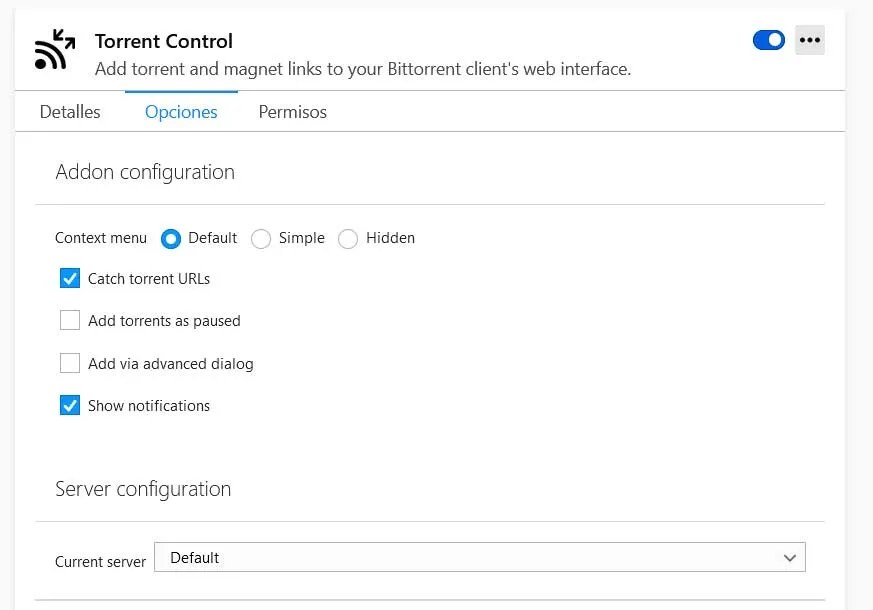
Task: Tick Add via advanced dialog checkbox
Action: (70, 363)
